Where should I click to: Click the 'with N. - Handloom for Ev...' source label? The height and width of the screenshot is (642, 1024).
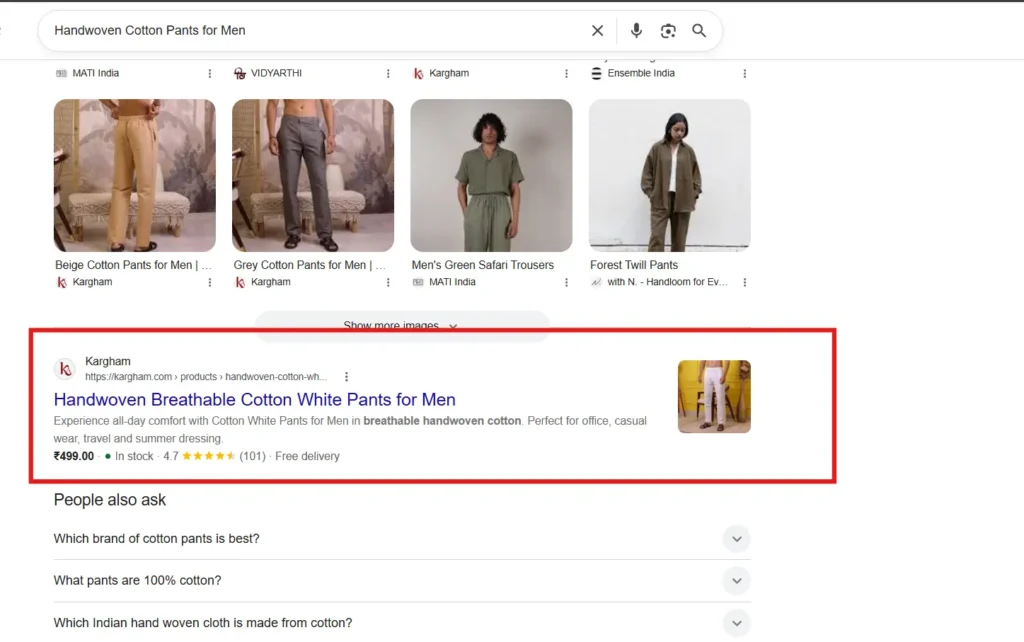tap(667, 282)
